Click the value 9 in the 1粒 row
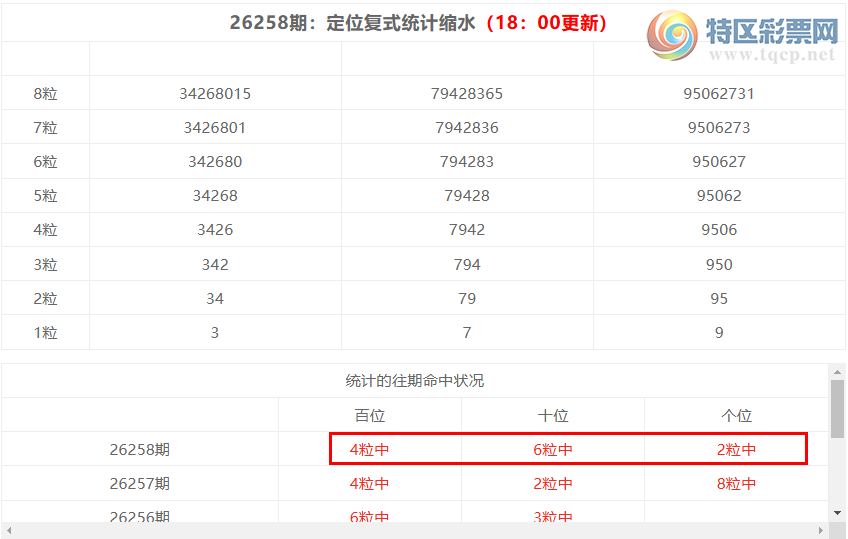 (x=719, y=332)
